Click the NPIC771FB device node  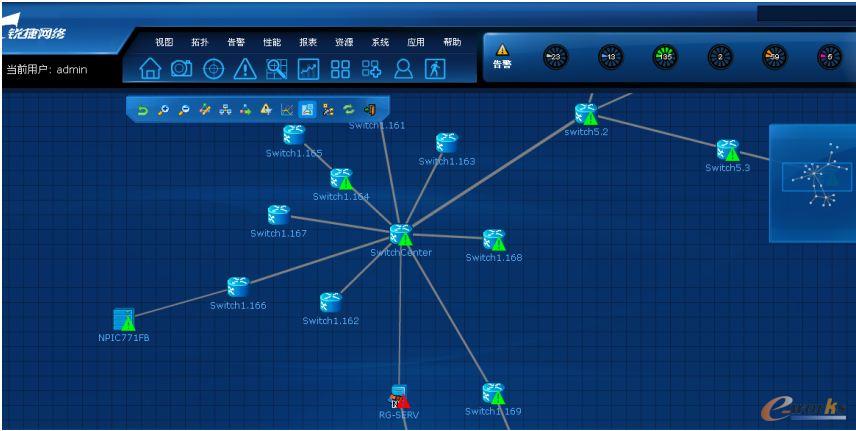coord(124,320)
